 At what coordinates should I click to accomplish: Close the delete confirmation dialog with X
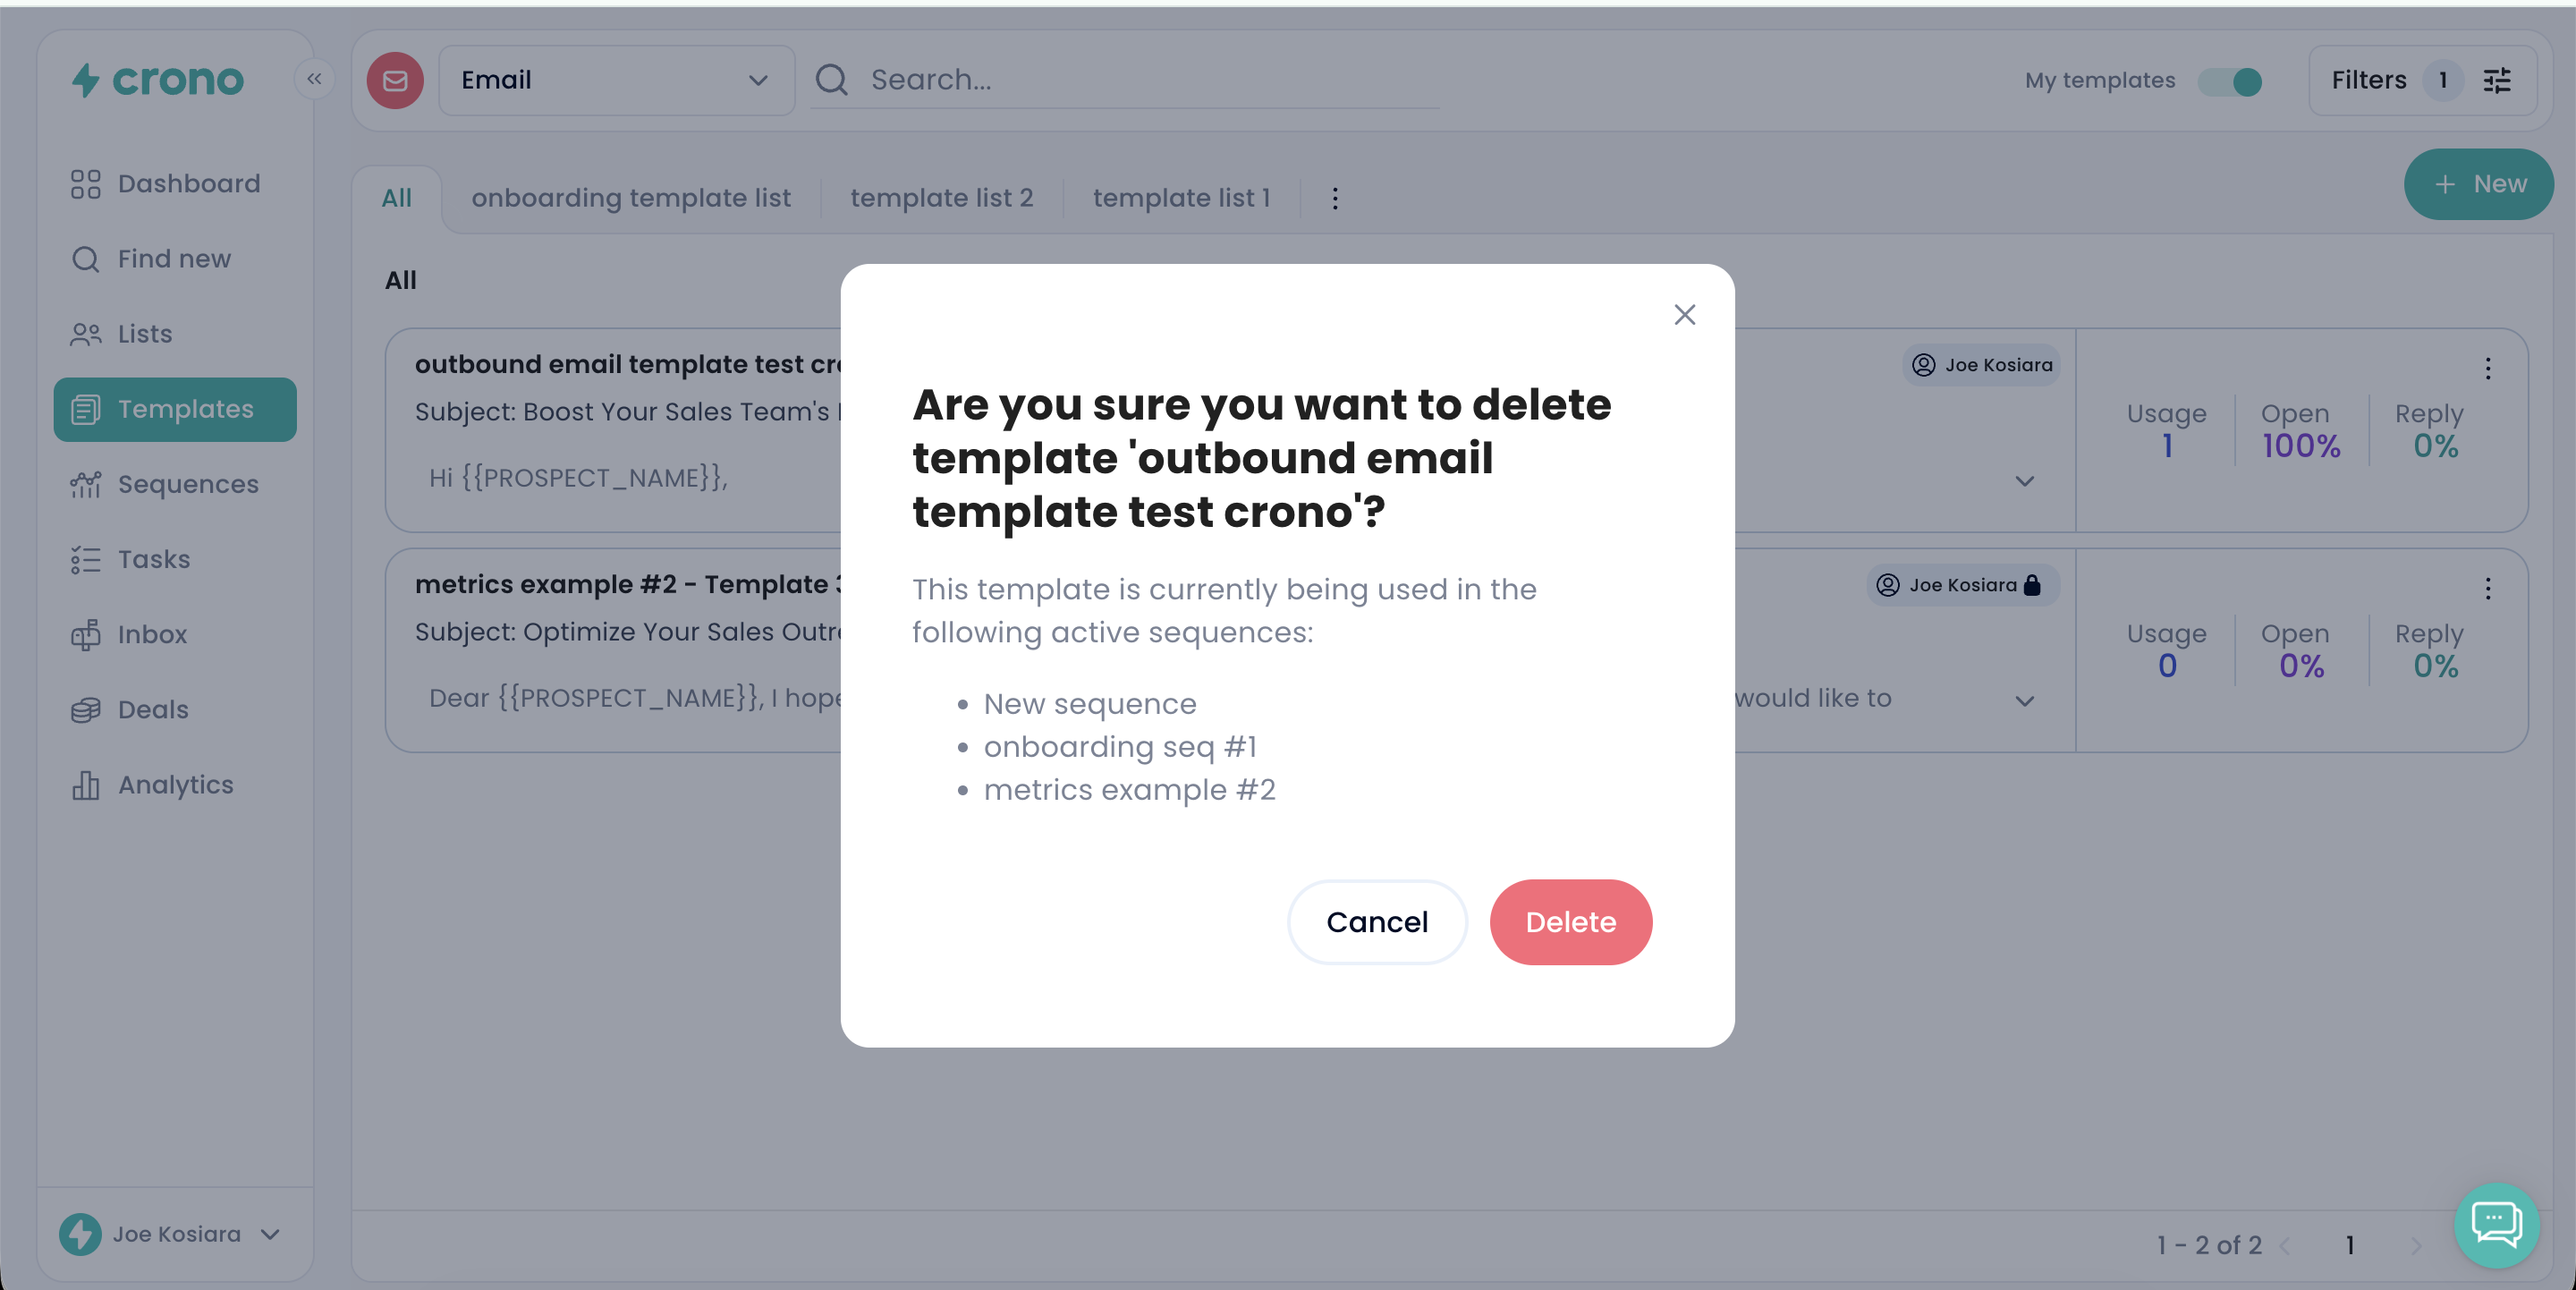[x=1684, y=315]
